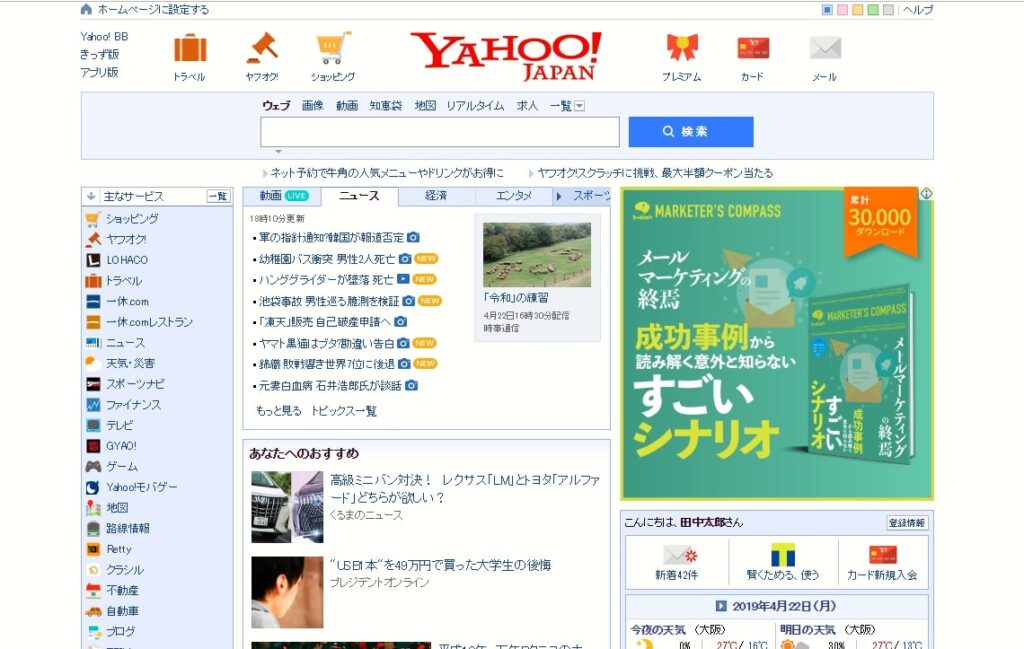Open the Travel (トラベル) suitcase icon at top

(x=190, y=49)
